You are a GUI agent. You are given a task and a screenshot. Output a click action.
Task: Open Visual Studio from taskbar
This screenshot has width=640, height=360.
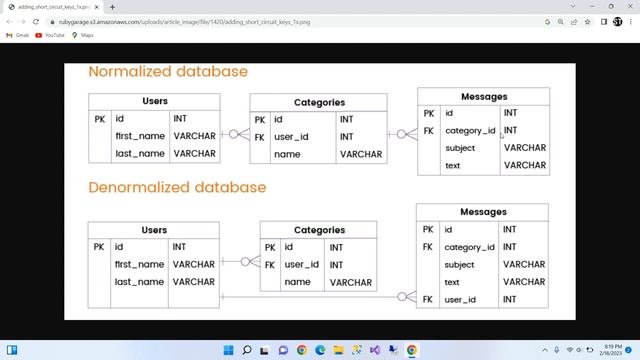click(x=375, y=350)
